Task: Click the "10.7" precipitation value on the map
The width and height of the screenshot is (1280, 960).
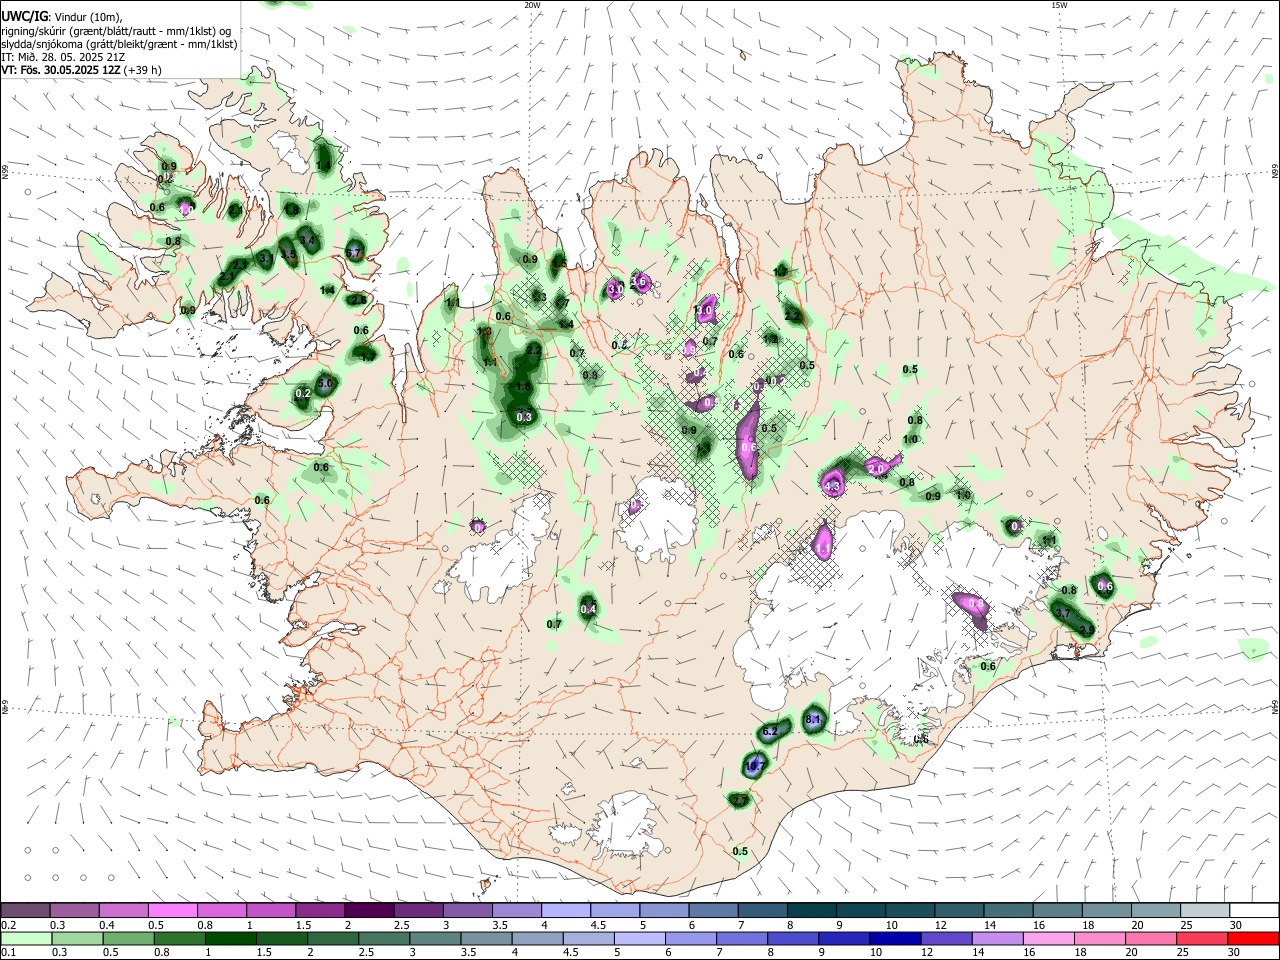Action: 755,766
